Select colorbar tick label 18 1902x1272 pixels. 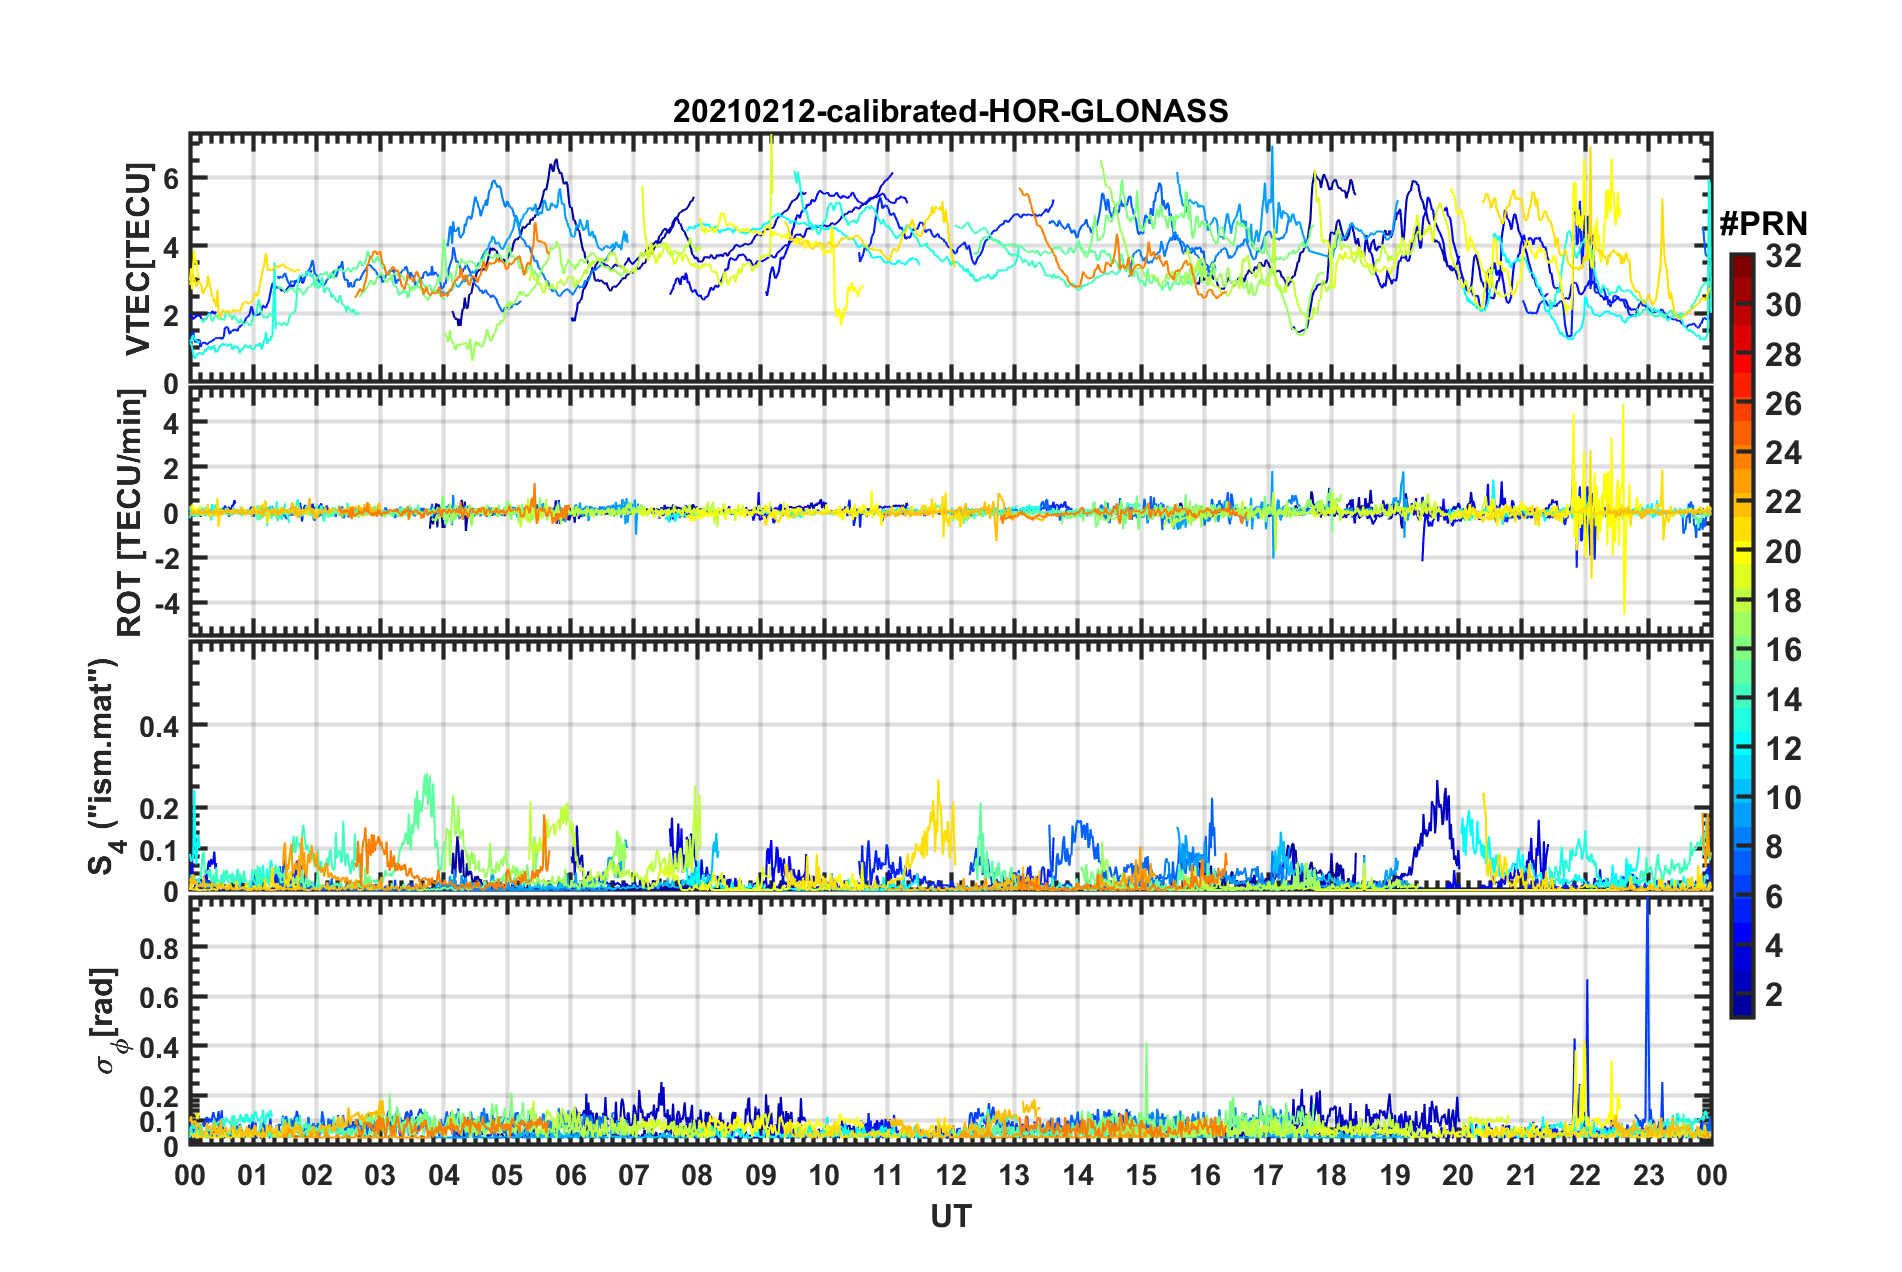1783,601
